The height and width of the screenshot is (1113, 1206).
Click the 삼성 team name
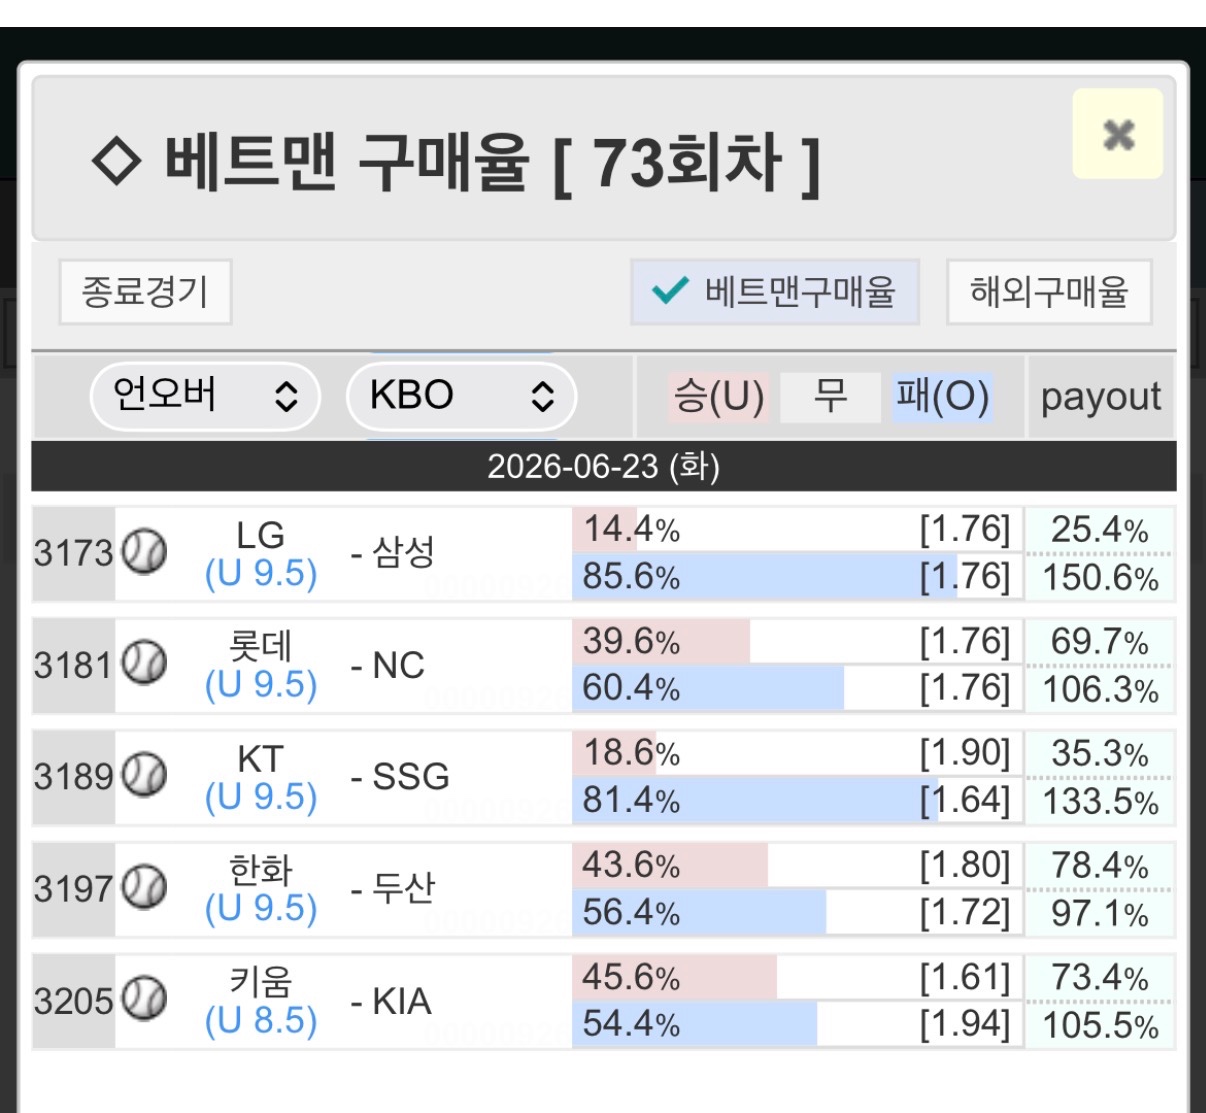[x=403, y=552]
